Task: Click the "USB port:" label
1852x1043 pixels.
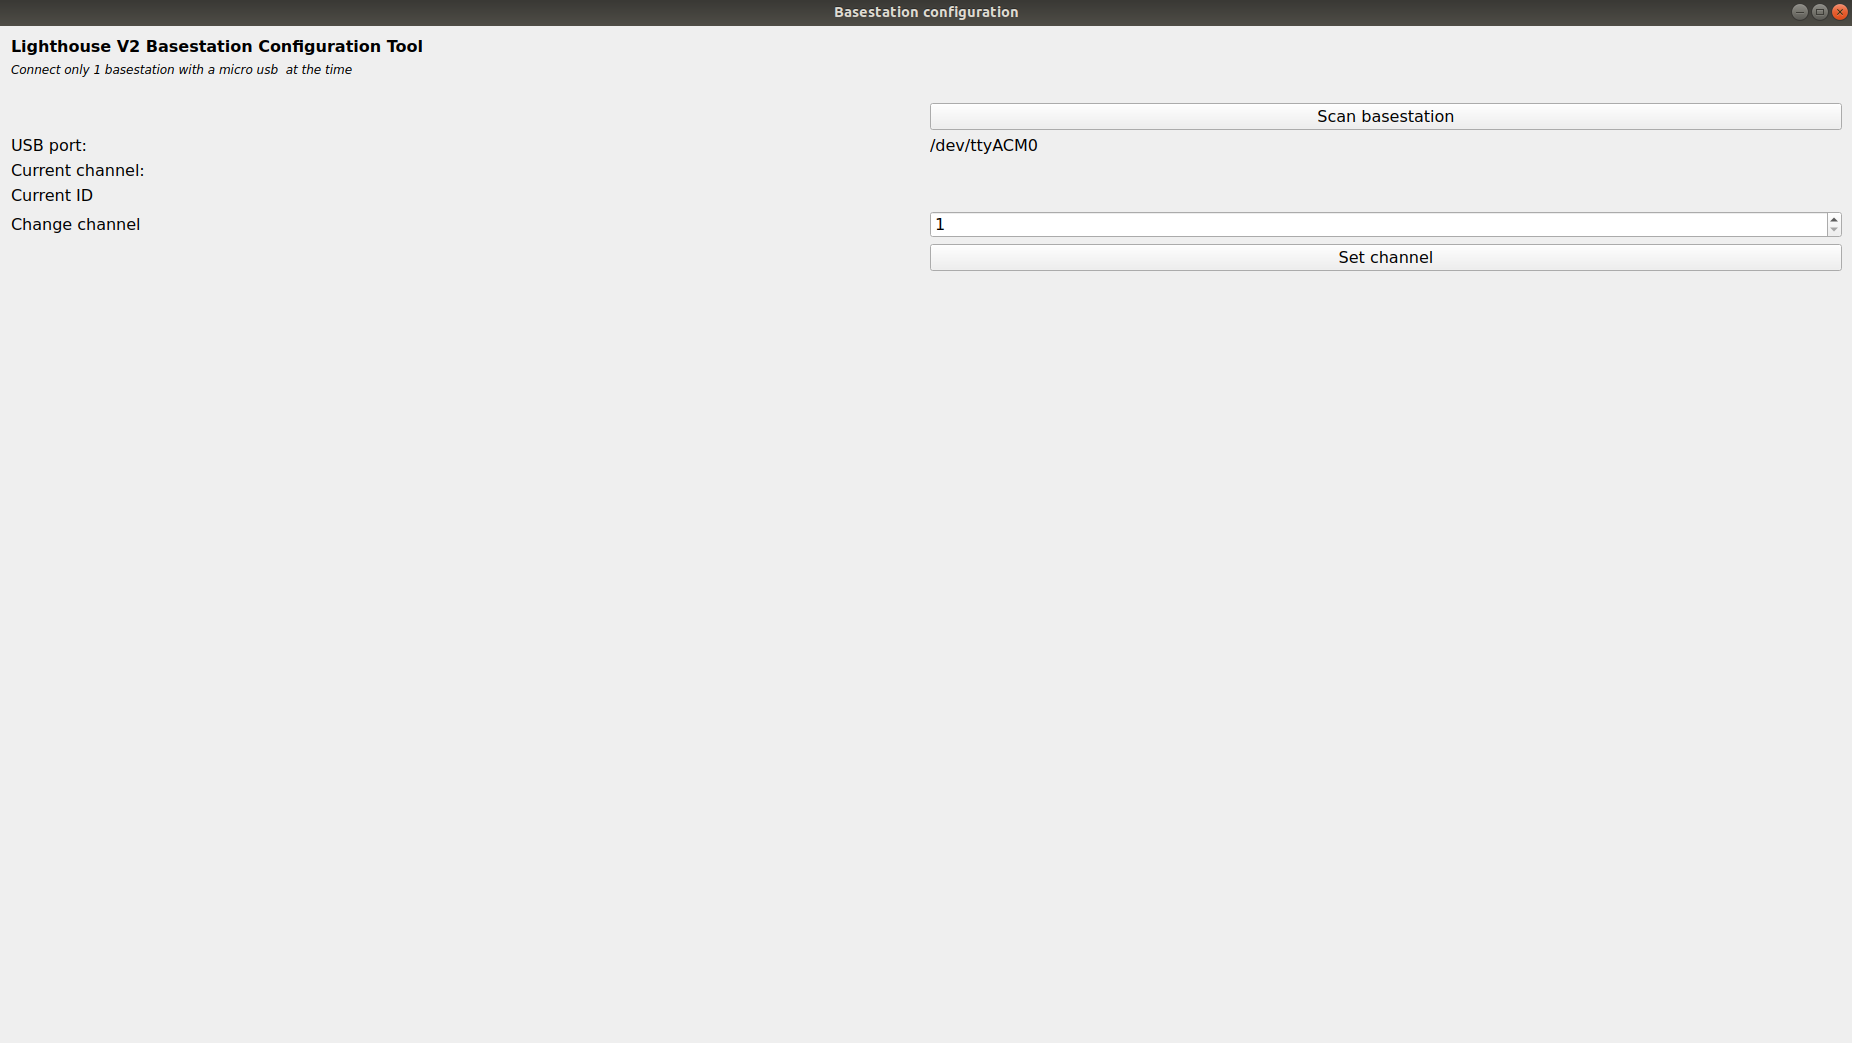Action: [x=49, y=145]
